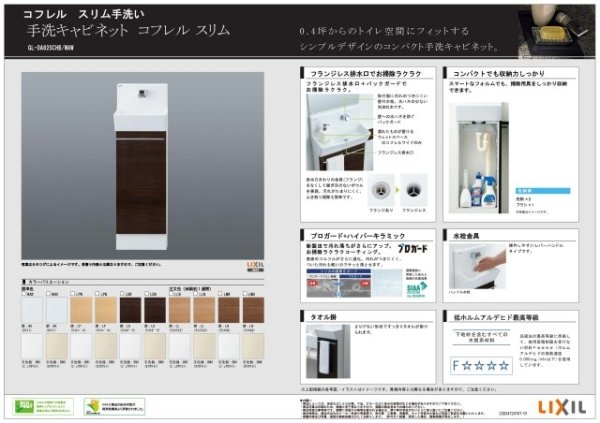600x423 pixels.
Task: Tick the LCW checkbox under 注文色
Action: (x=171, y=294)
